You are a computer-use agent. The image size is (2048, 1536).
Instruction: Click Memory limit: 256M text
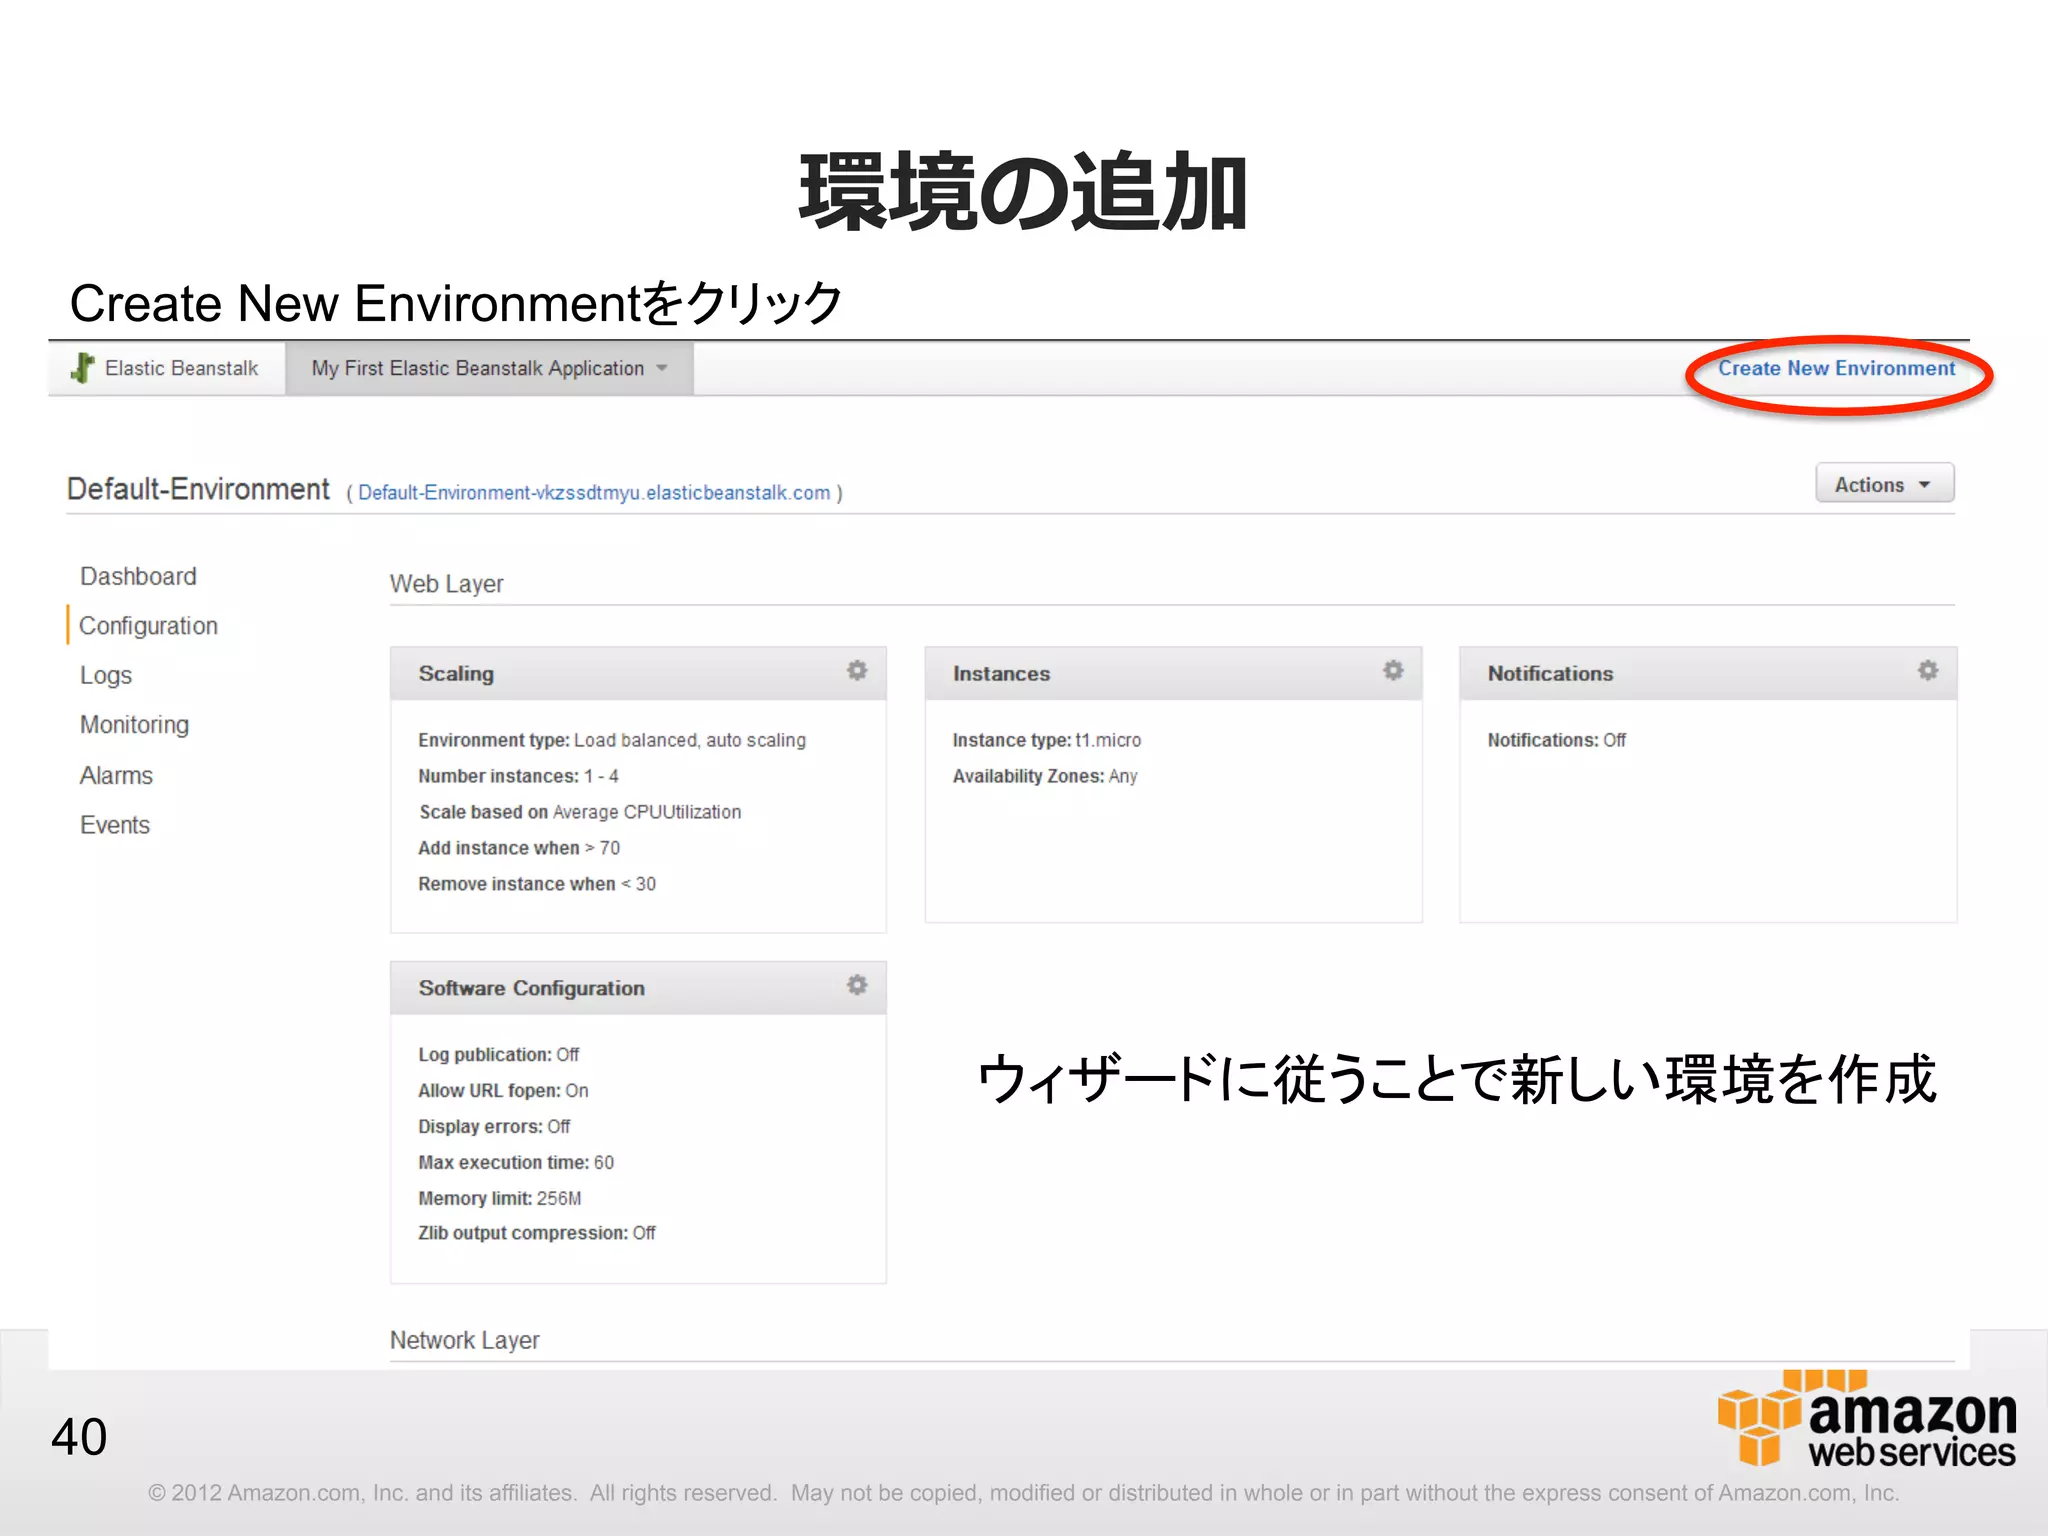500,1198
